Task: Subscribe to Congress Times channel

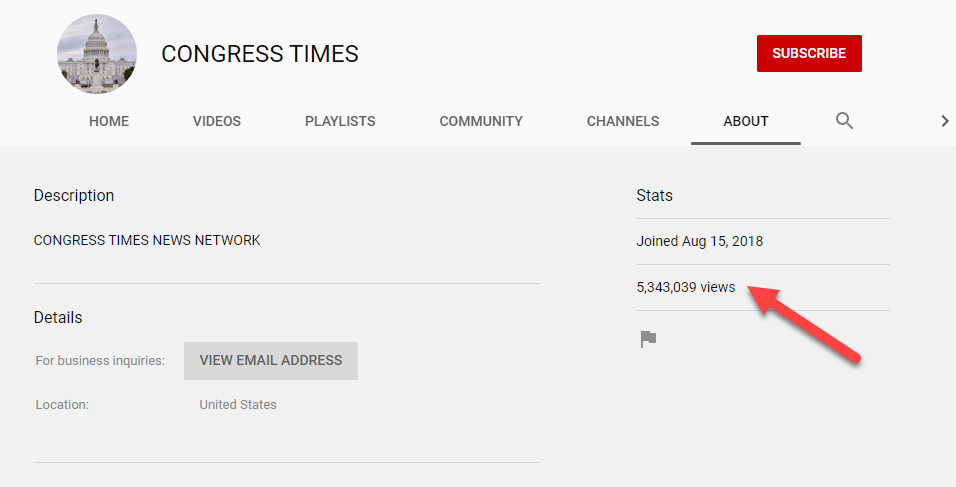Action: (809, 54)
